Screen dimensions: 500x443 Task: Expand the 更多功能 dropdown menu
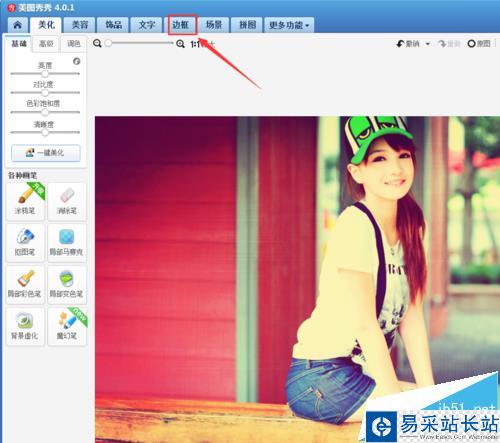289,25
